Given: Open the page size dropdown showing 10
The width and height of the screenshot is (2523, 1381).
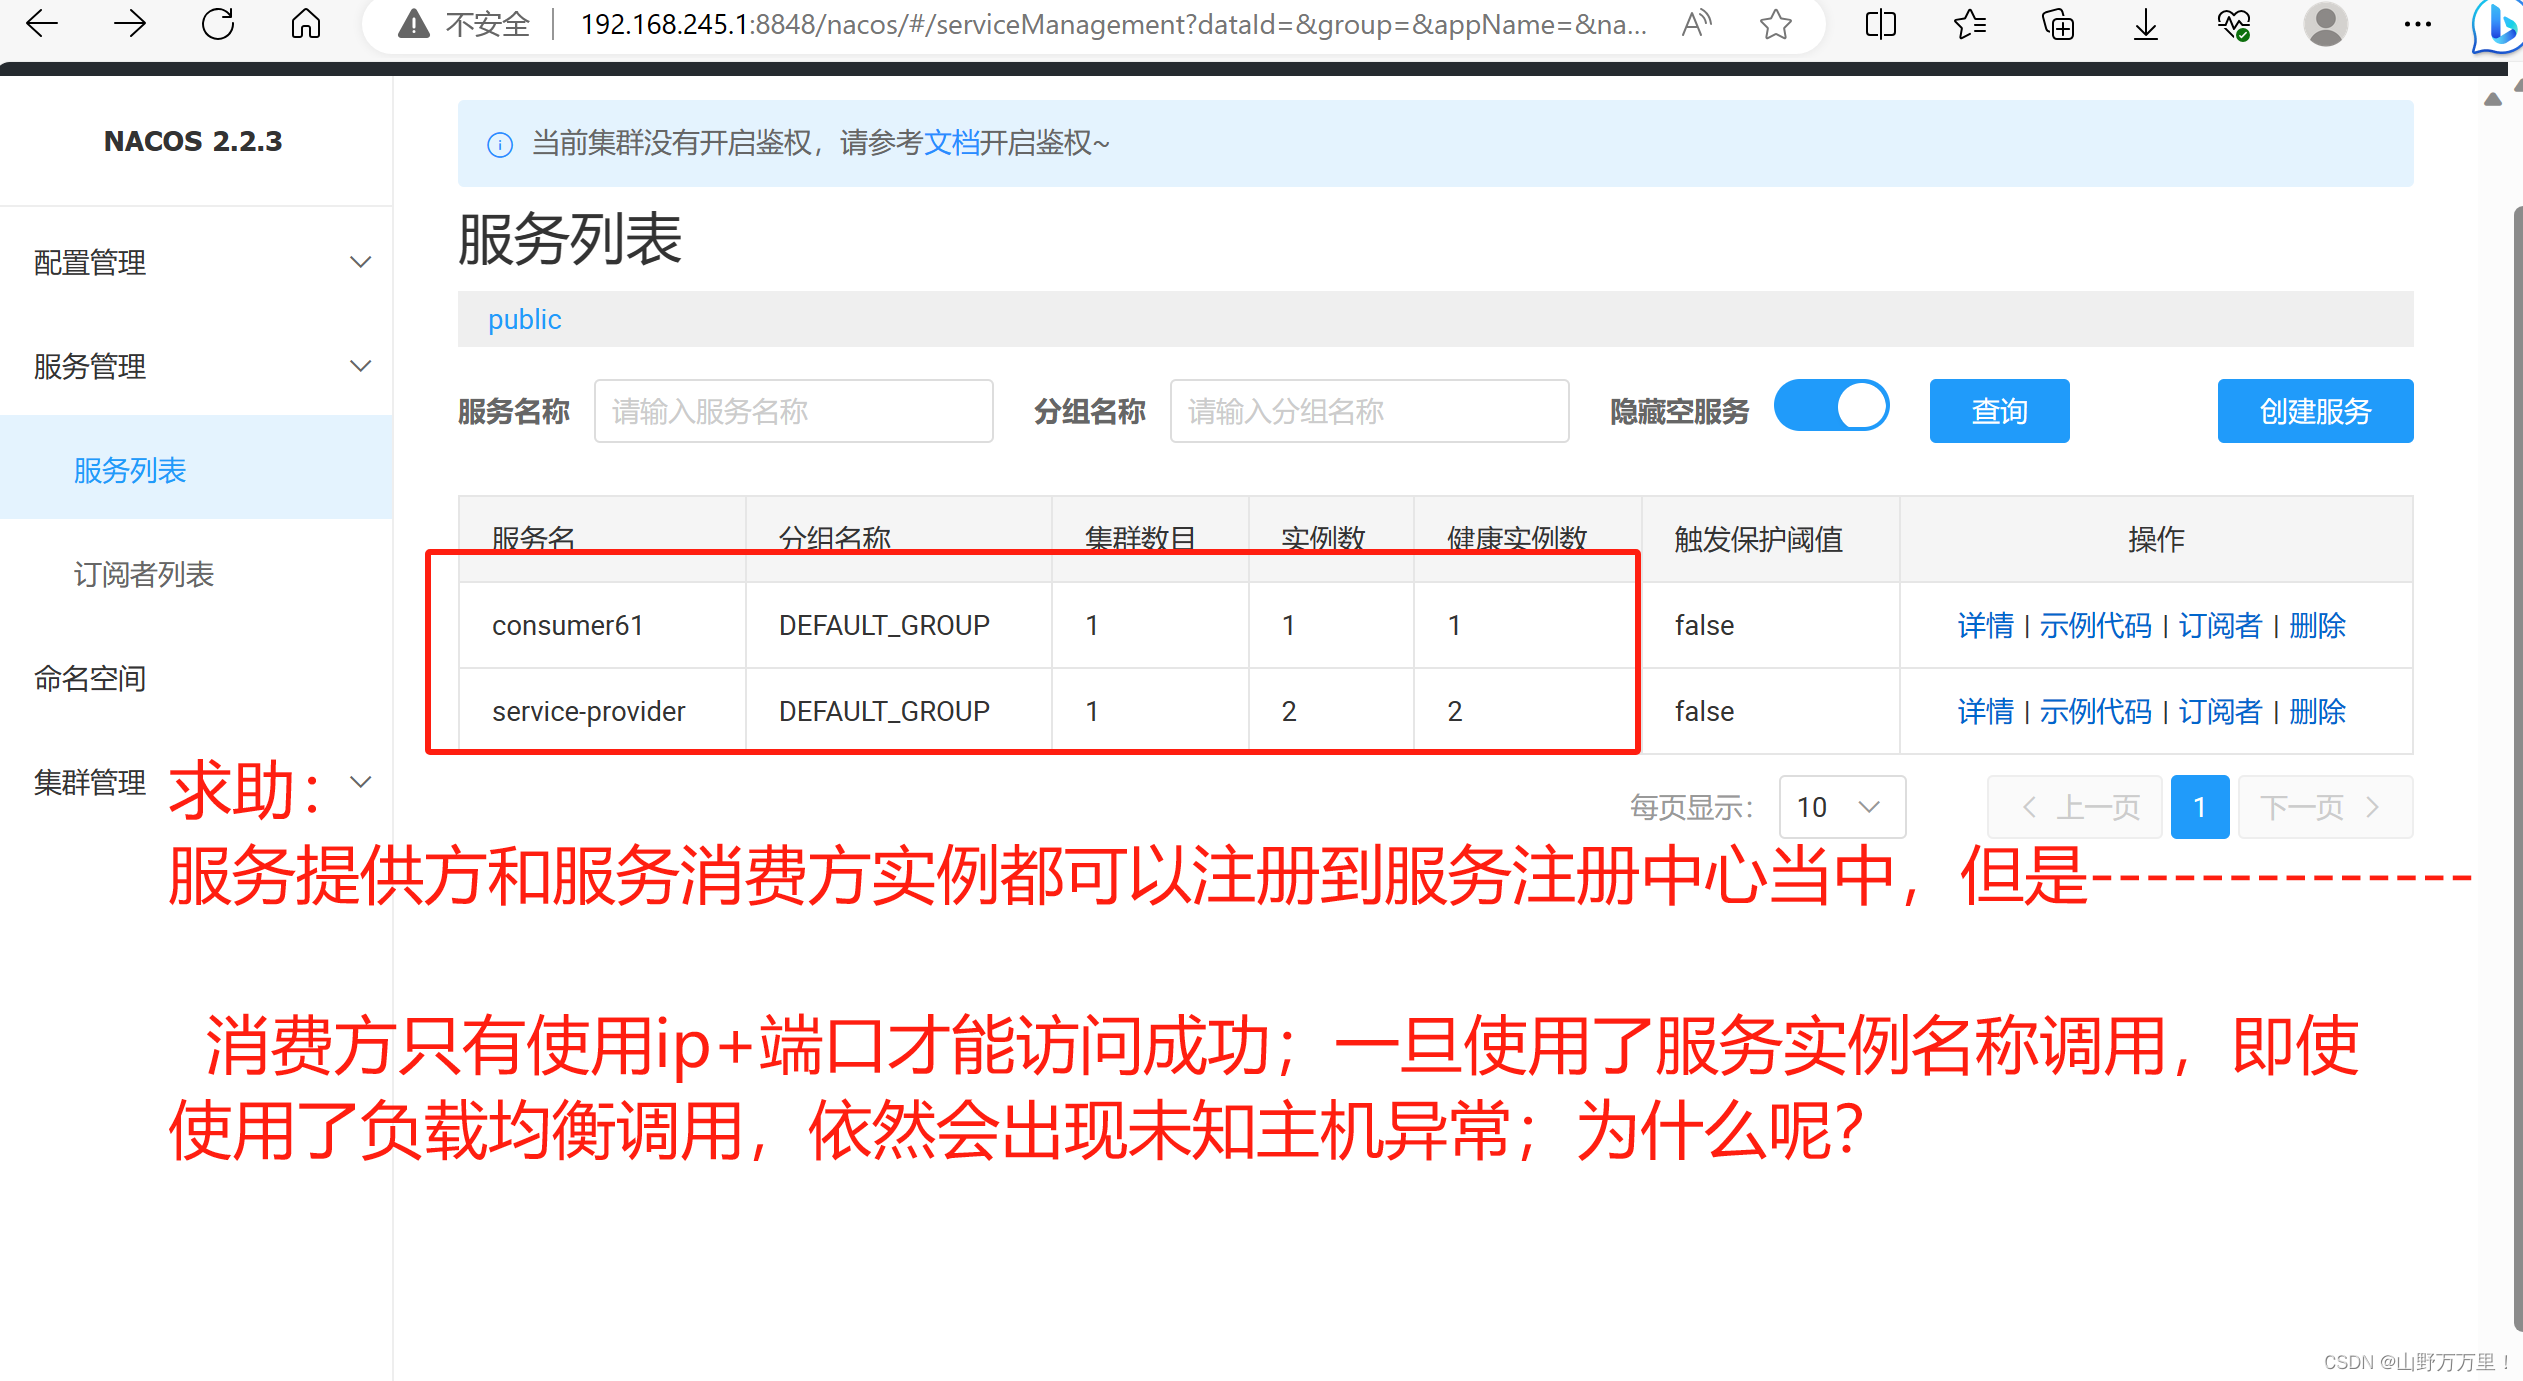Looking at the screenshot, I should pos(1841,807).
